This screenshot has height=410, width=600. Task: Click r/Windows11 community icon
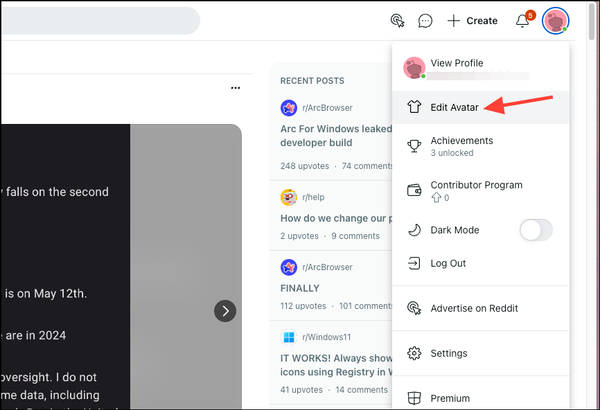(288, 337)
